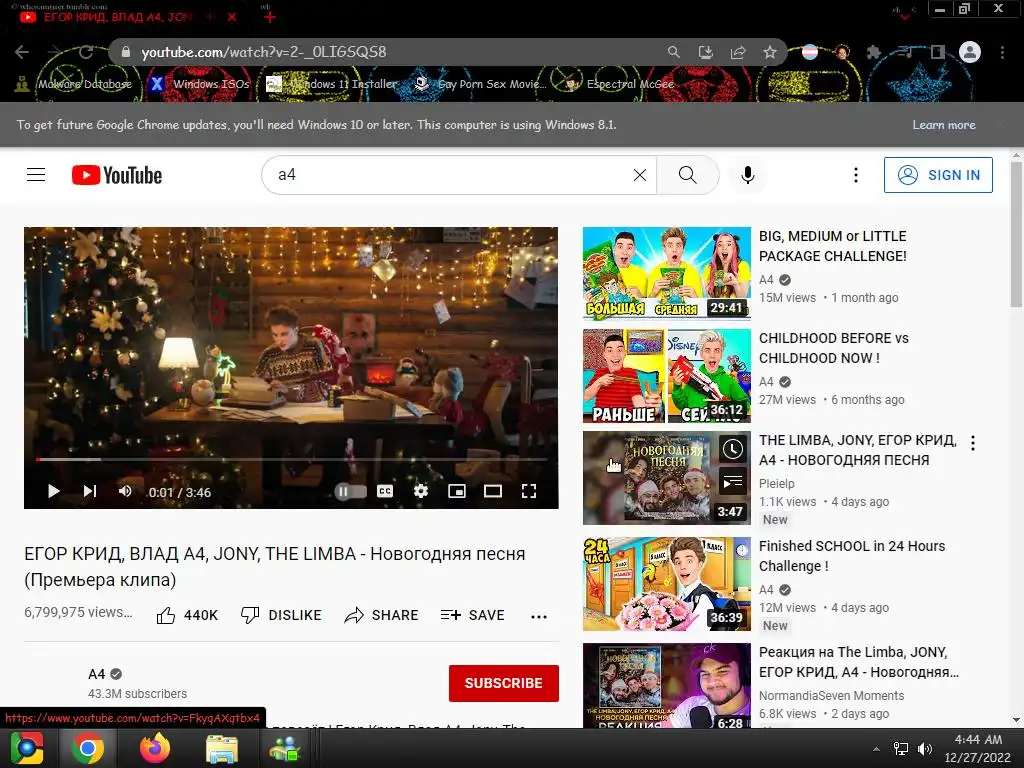
Task: Open Finished SCHOOL in 24 Hours thumbnail
Action: coord(667,584)
